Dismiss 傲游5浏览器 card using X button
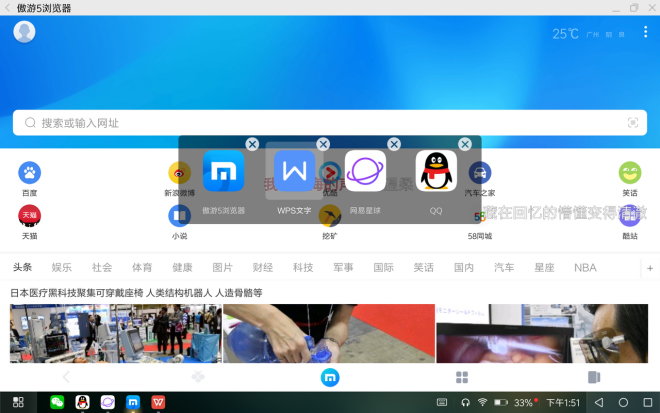Viewport: 660px width, 413px height. coord(252,144)
